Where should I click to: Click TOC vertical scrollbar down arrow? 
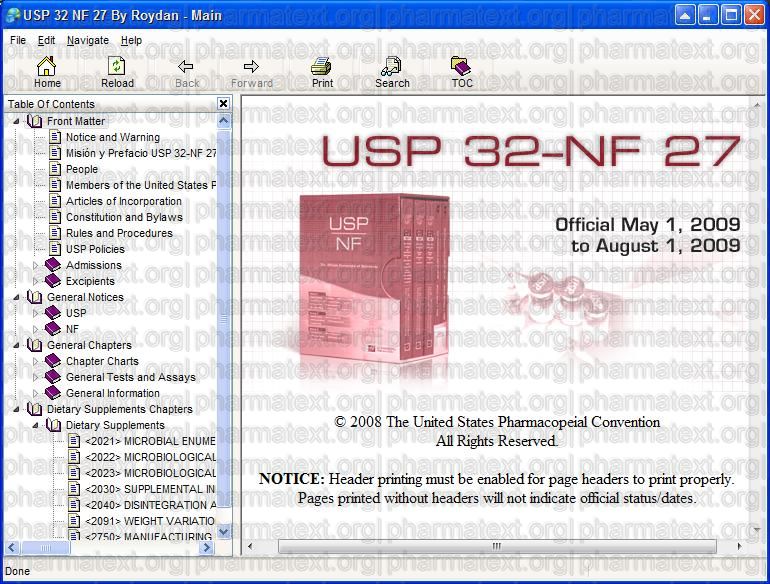(x=224, y=531)
